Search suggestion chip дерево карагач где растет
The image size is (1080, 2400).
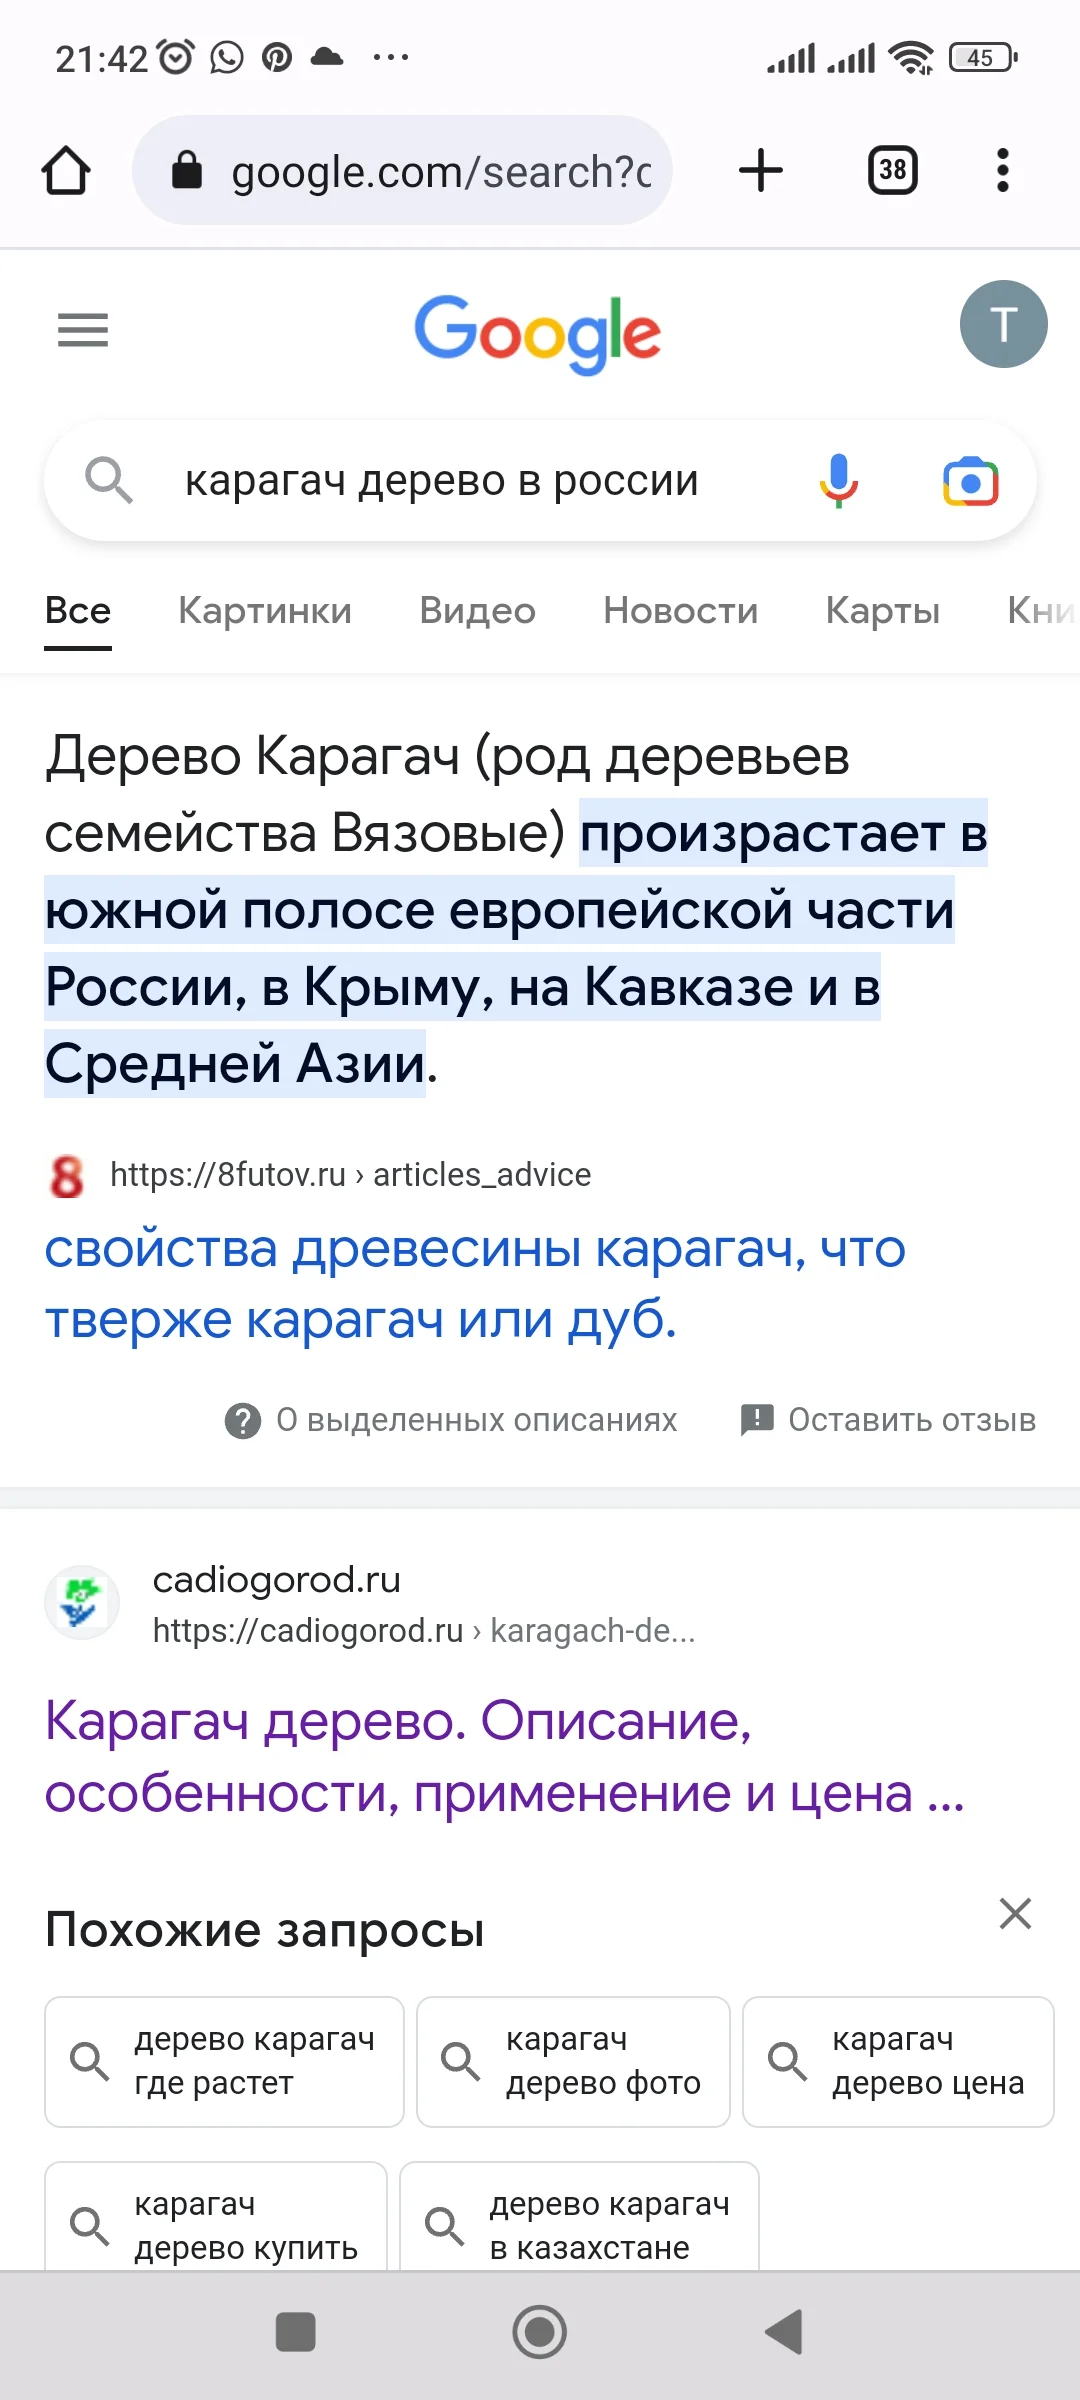coord(223,2062)
